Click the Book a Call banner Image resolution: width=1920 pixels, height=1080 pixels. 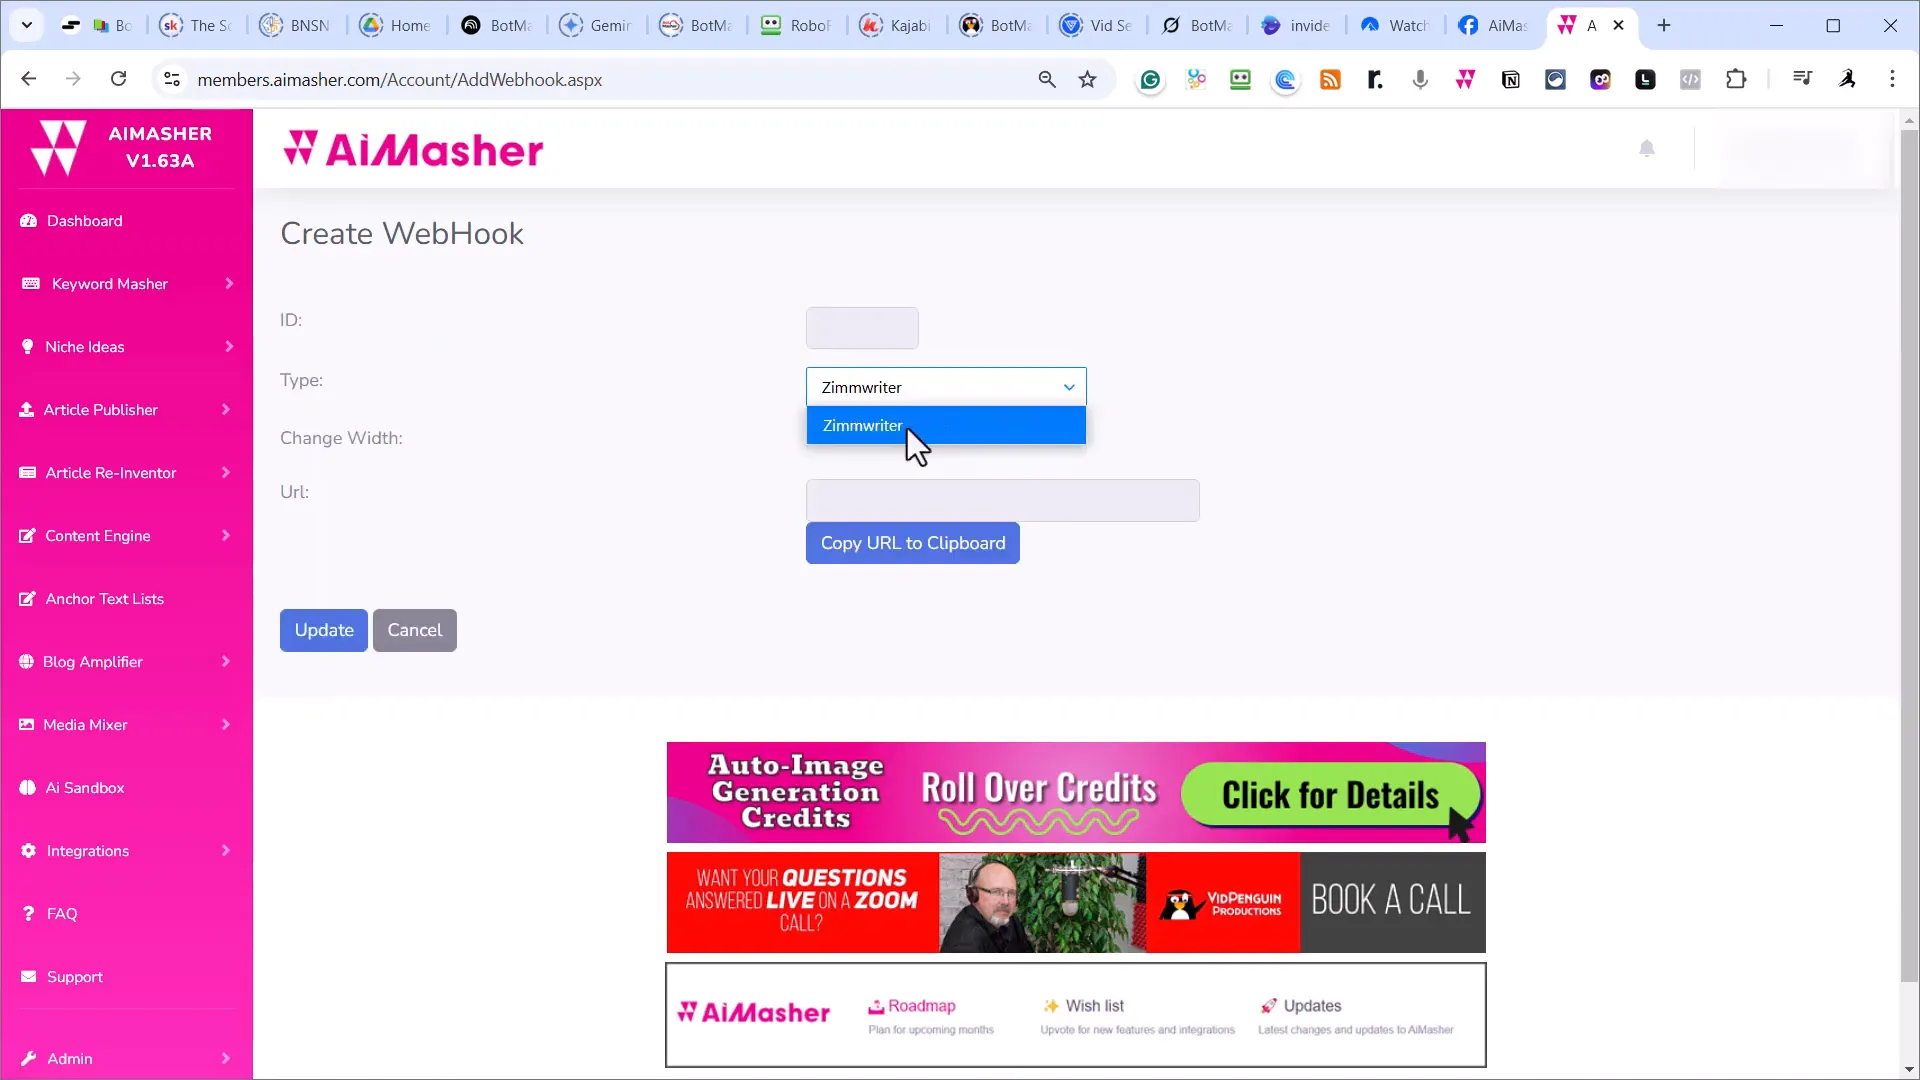(1076, 902)
